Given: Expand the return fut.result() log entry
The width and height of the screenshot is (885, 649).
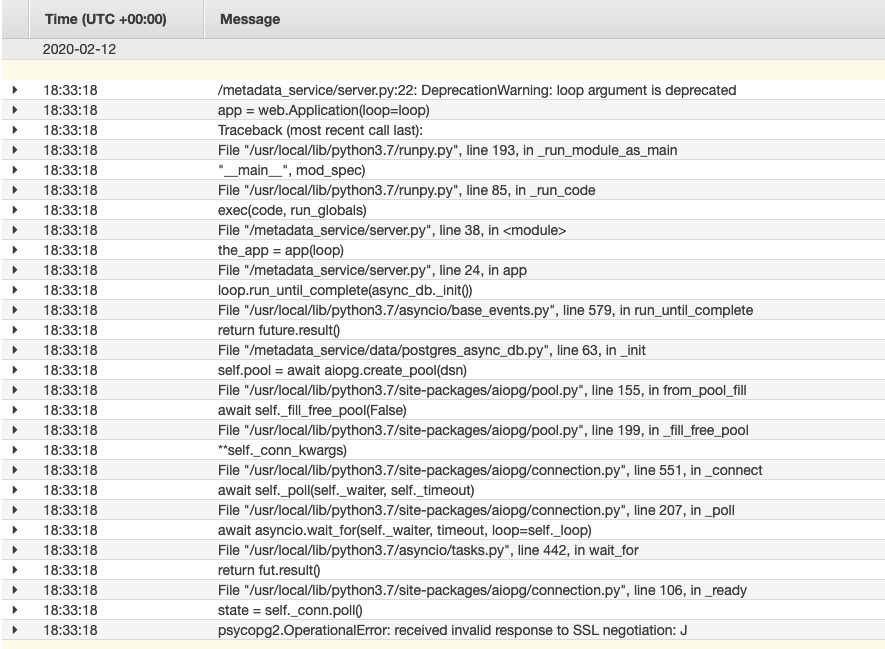Looking at the screenshot, I should [x=13, y=570].
